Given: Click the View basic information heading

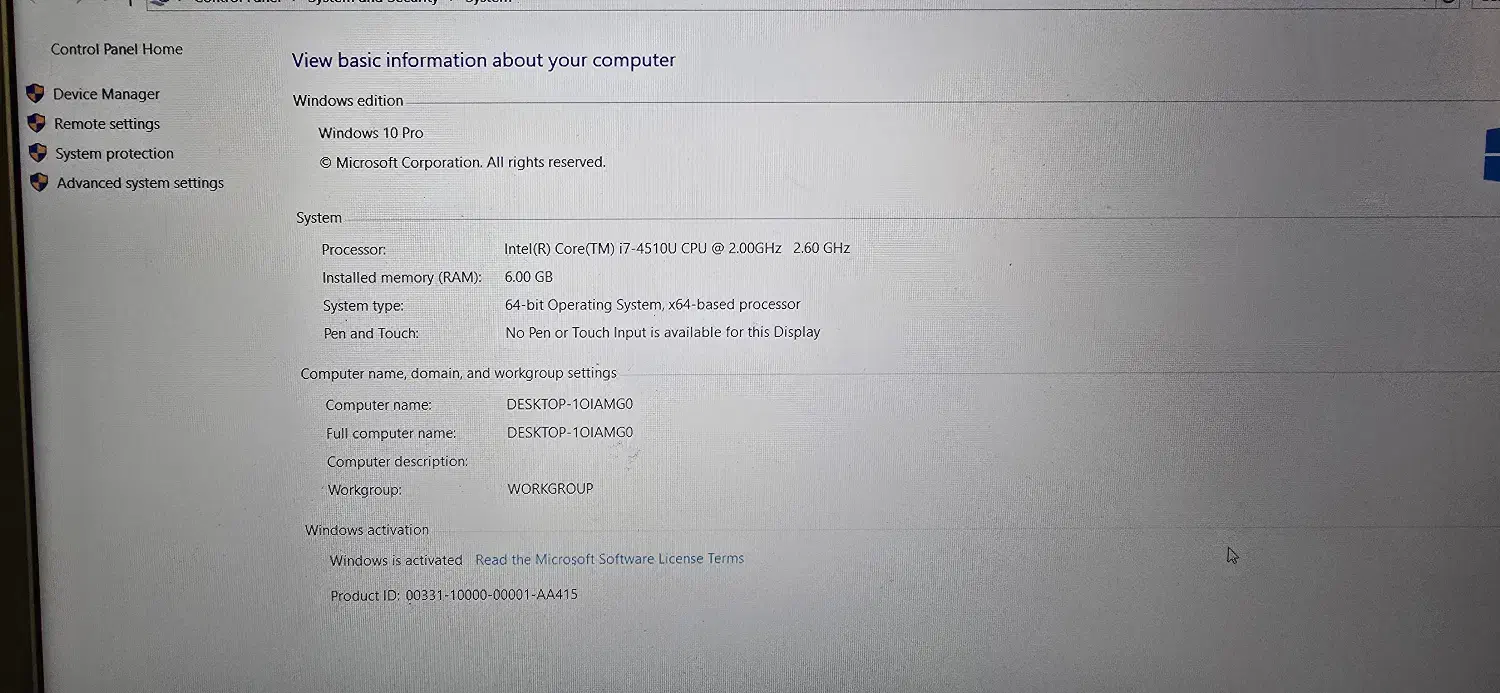Looking at the screenshot, I should click(x=484, y=60).
